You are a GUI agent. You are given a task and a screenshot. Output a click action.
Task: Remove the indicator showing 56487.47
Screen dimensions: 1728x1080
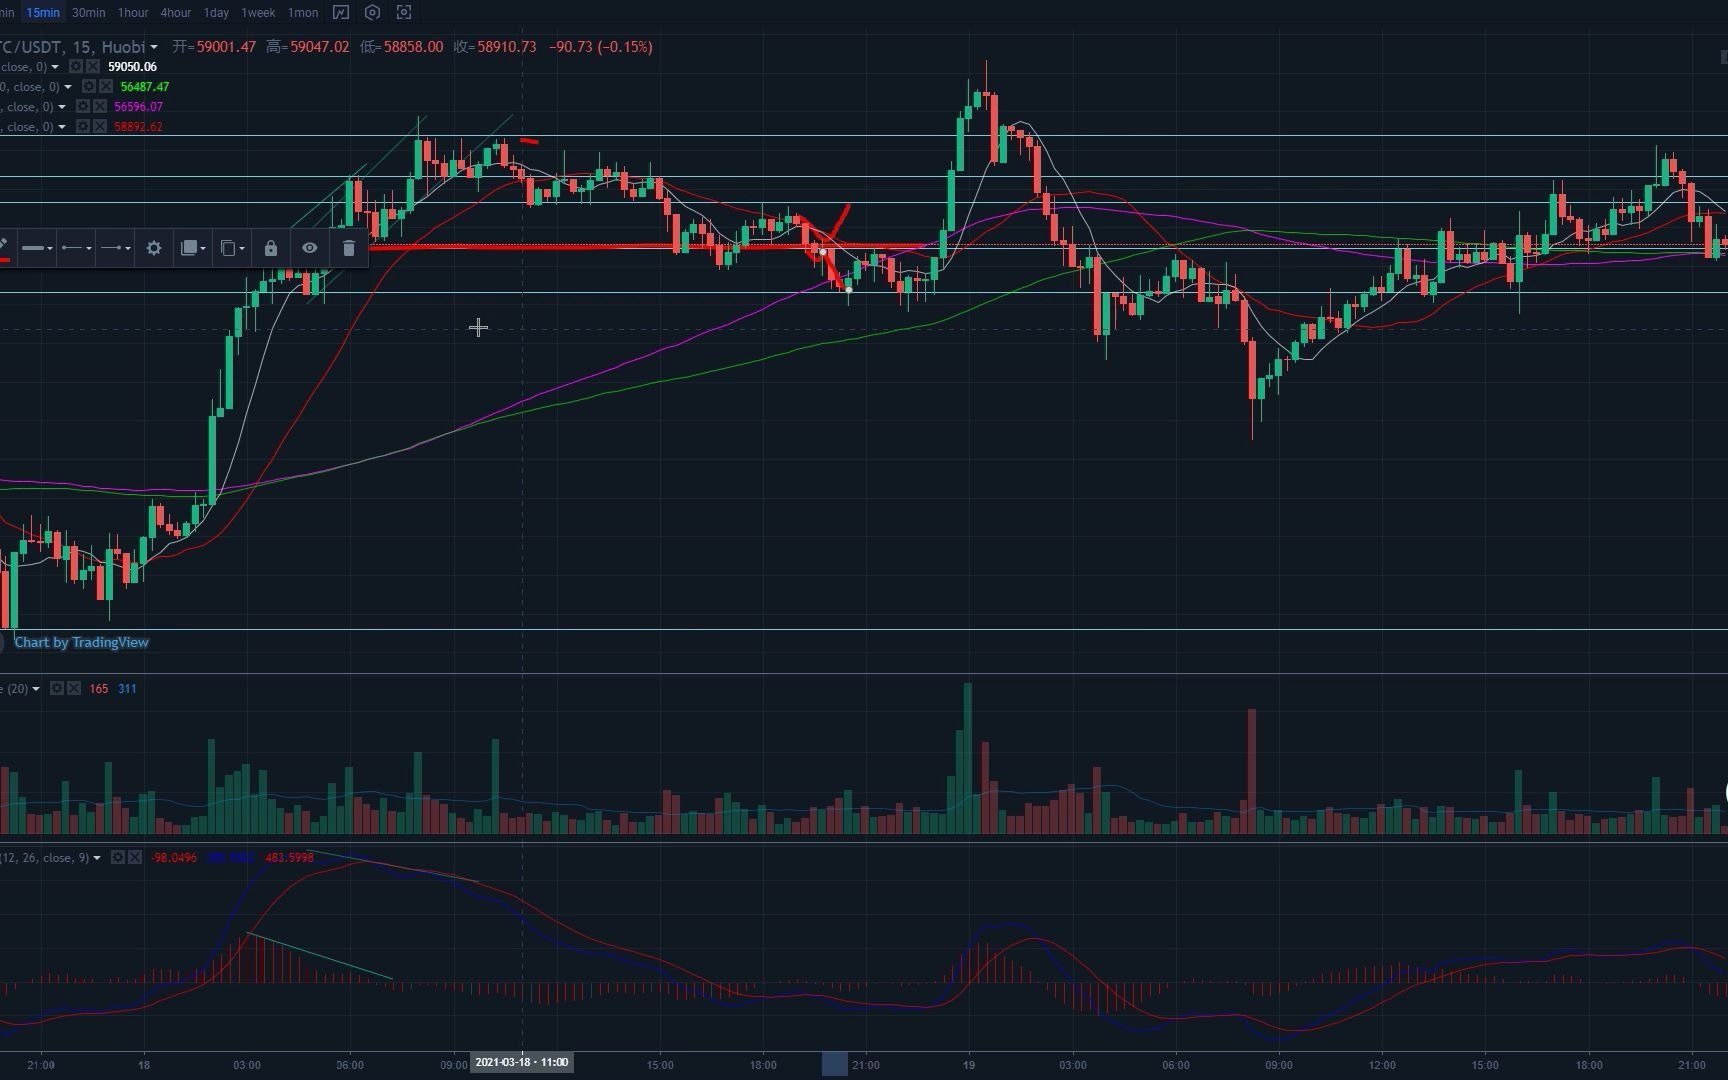click(x=106, y=87)
